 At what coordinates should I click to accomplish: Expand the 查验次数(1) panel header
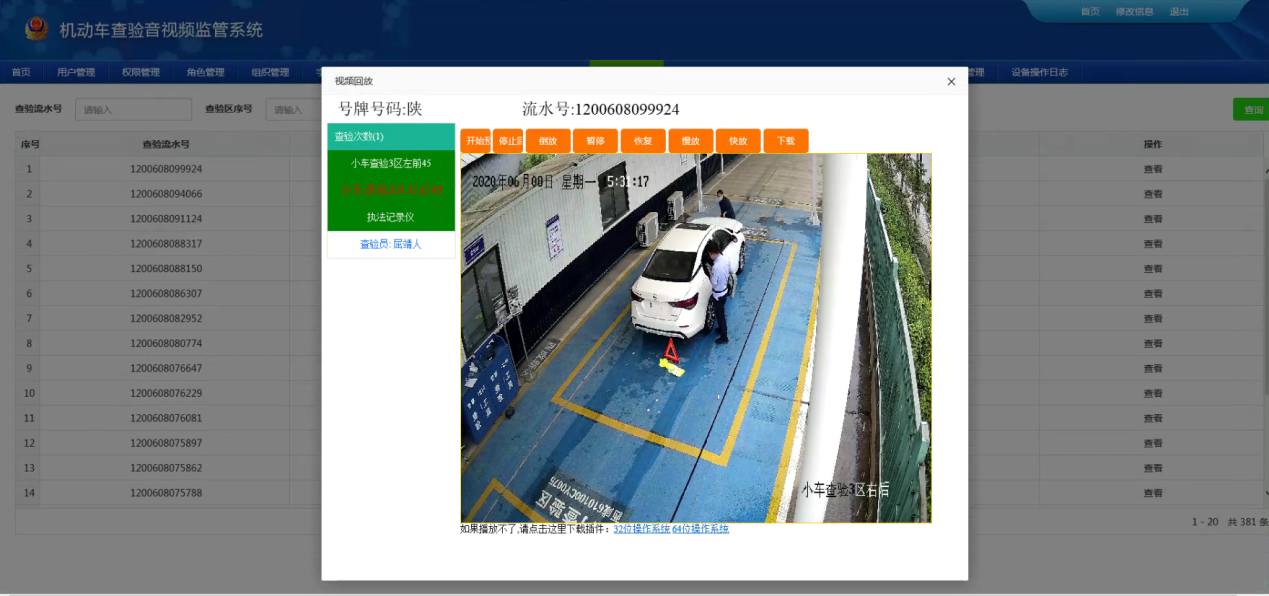391,137
